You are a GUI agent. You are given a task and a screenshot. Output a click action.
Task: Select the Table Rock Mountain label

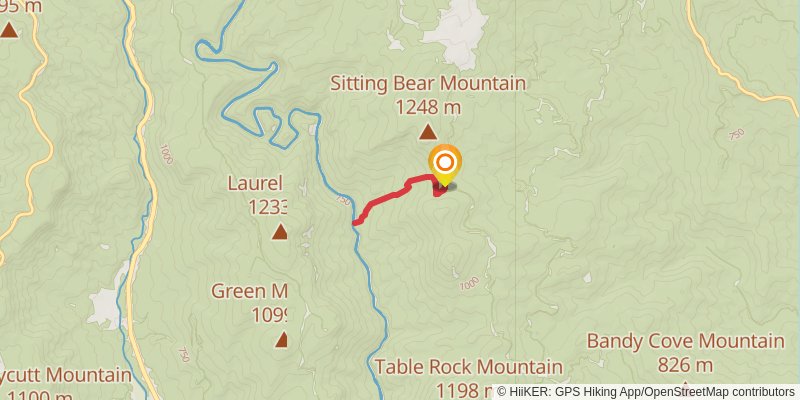tap(469, 367)
